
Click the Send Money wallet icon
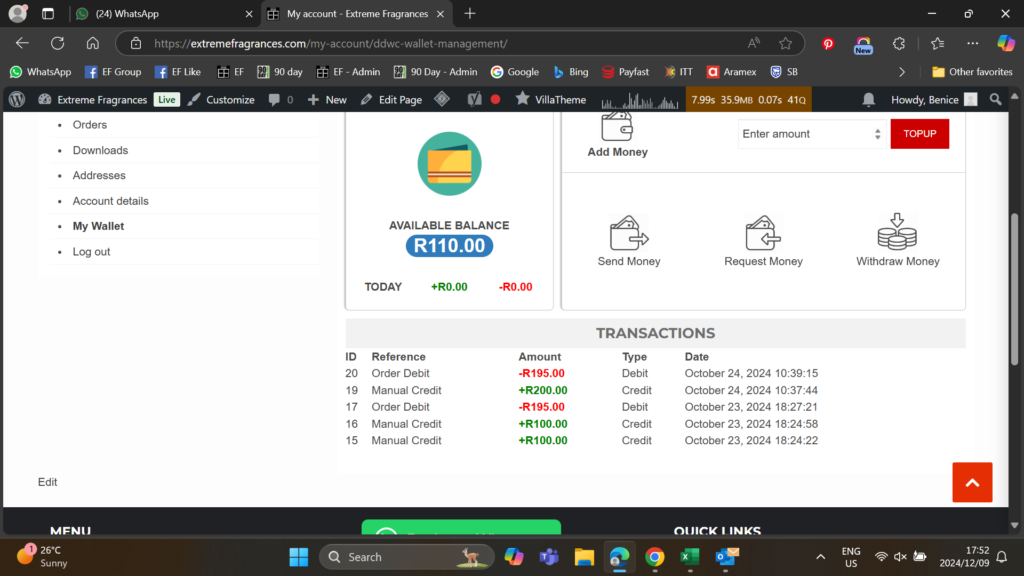point(629,233)
